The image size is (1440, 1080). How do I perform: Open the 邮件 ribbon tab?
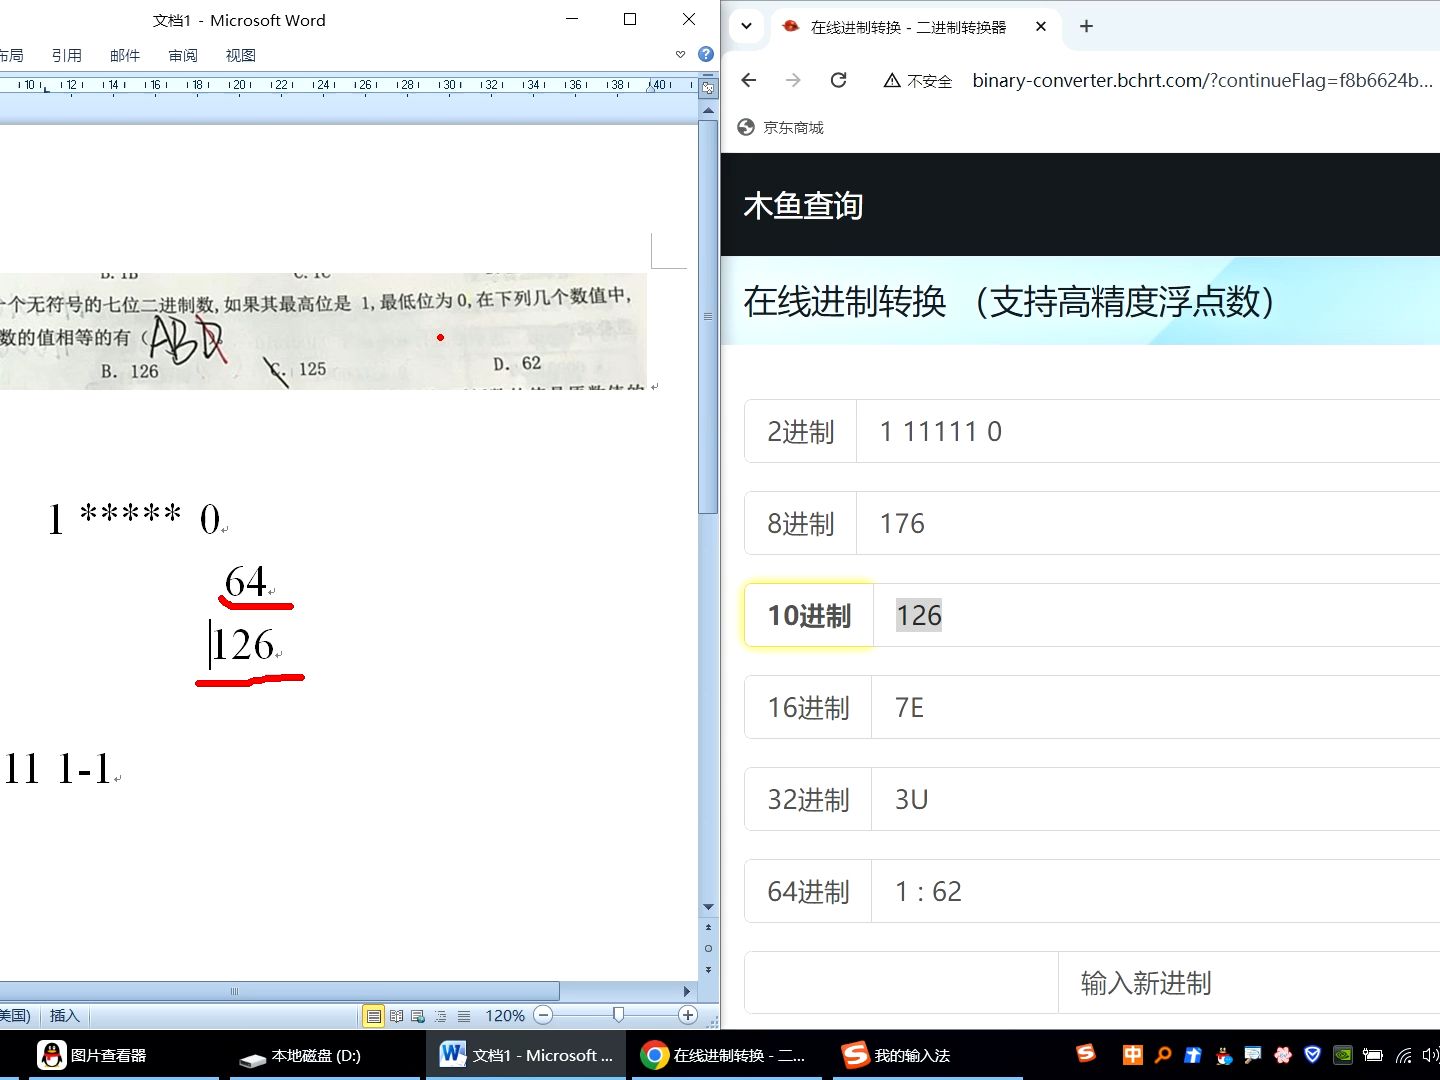click(125, 55)
